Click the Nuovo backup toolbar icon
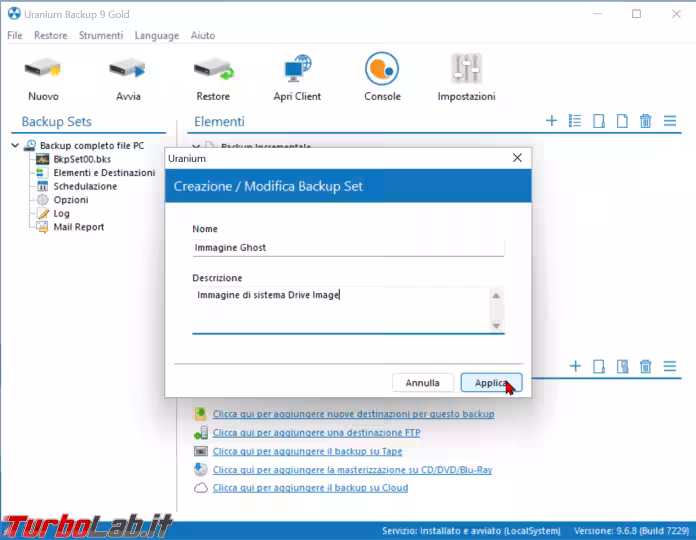This screenshot has width=696, height=540. 43,70
